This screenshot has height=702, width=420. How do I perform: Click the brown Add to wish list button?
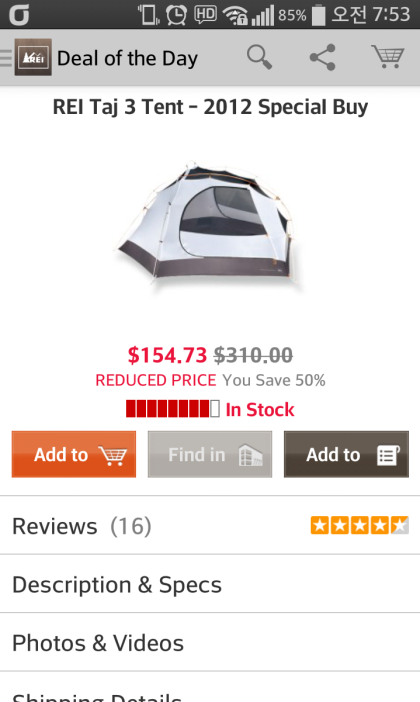pyautogui.click(x=346, y=454)
